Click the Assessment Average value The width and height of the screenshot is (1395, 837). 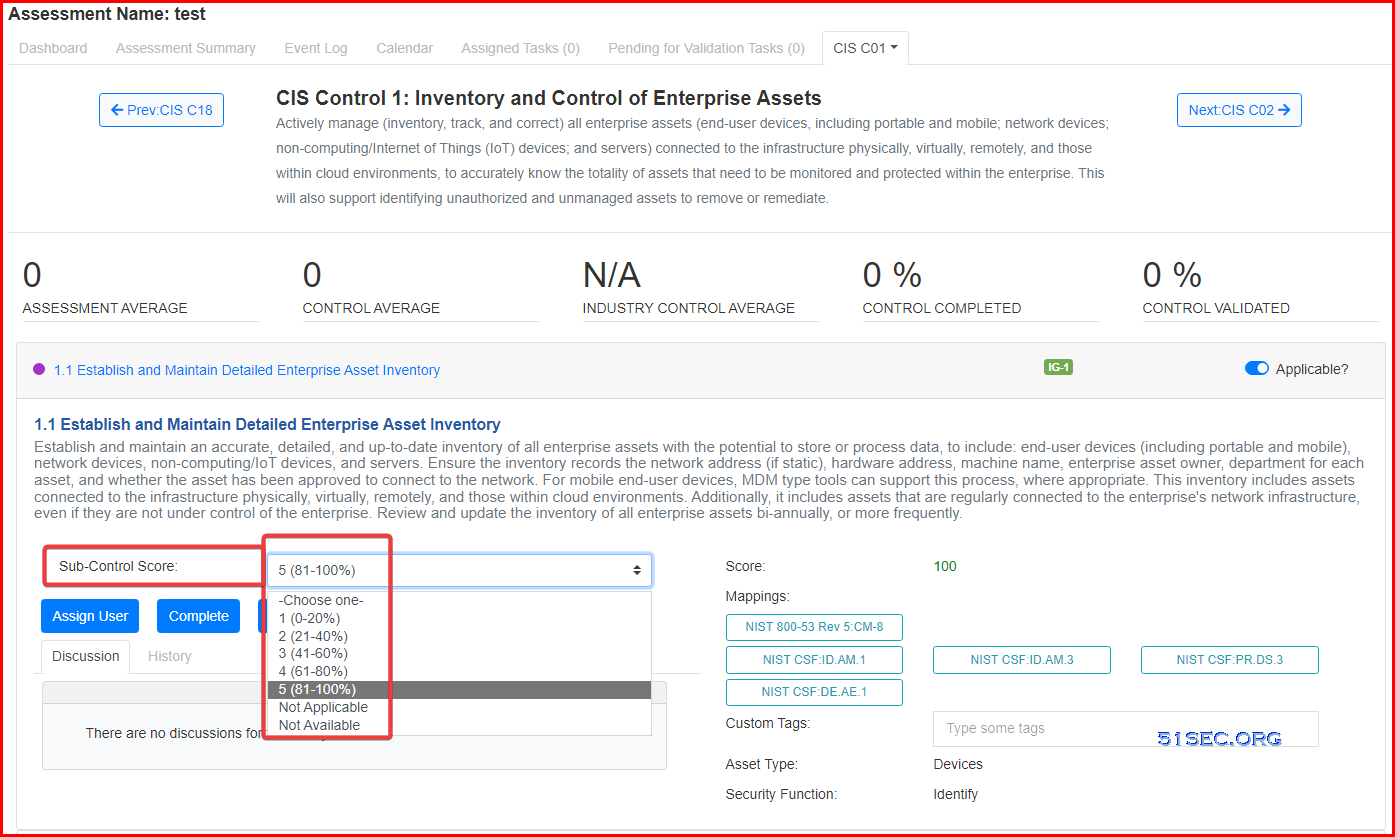click(x=32, y=275)
